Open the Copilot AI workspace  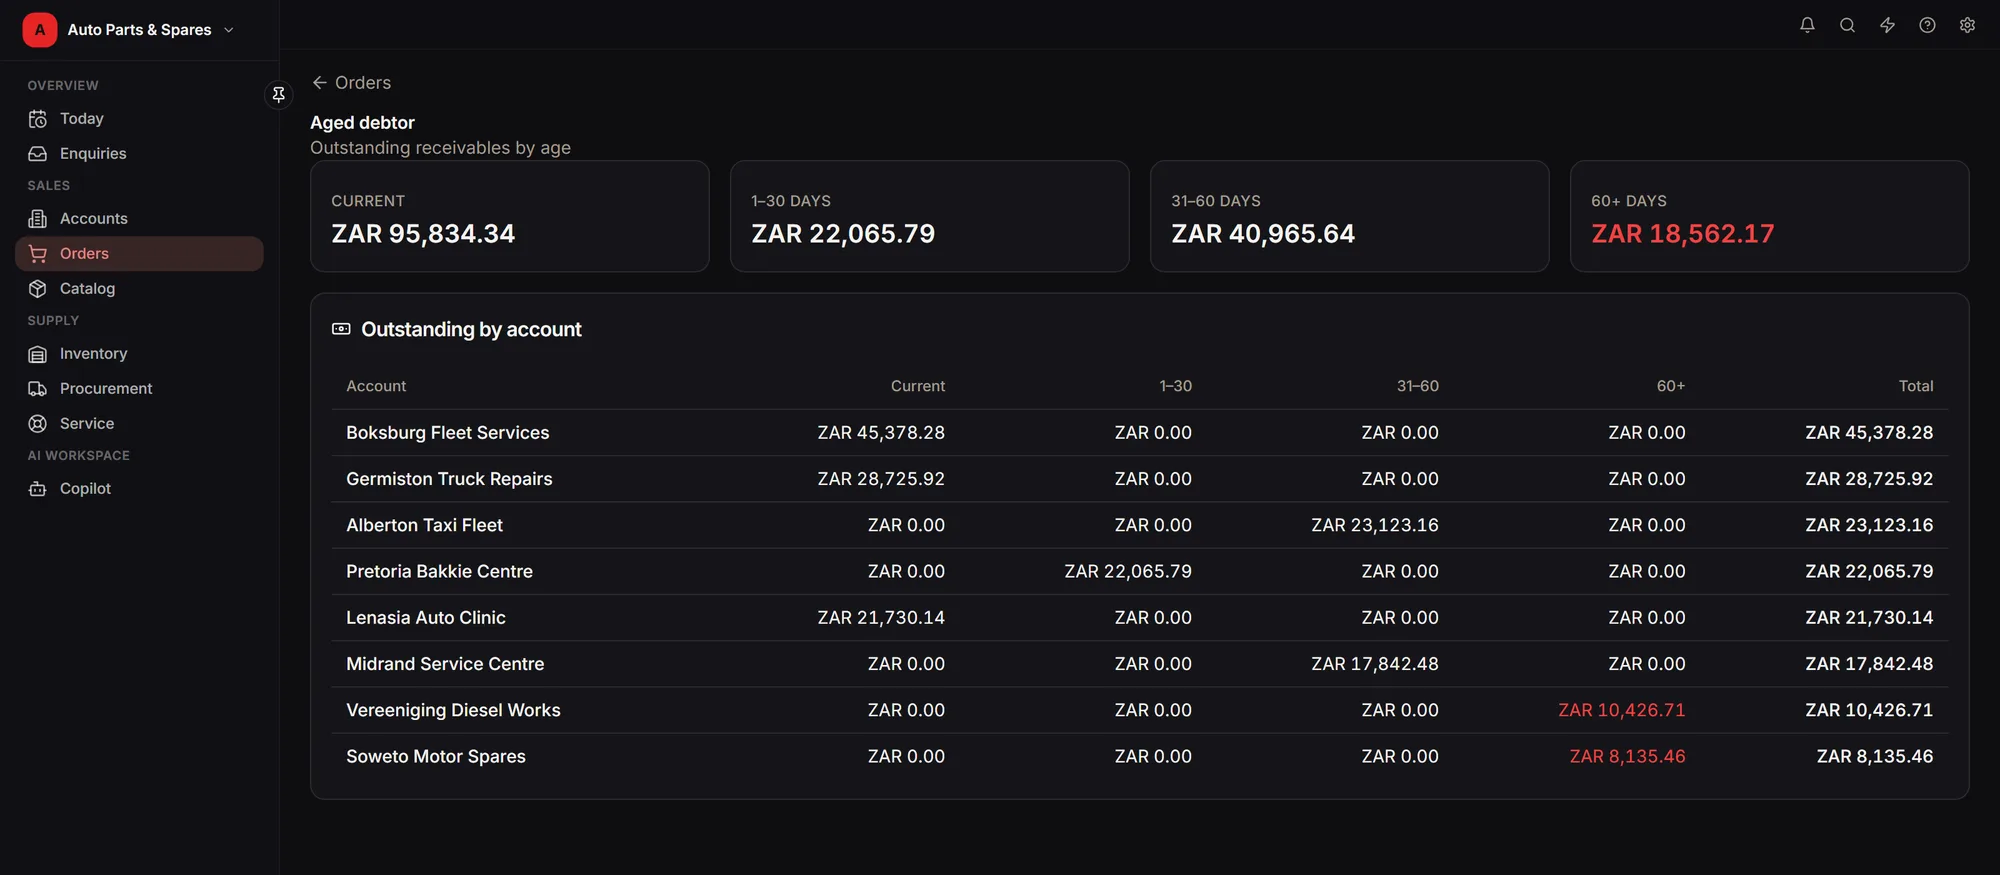pos(139,488)
